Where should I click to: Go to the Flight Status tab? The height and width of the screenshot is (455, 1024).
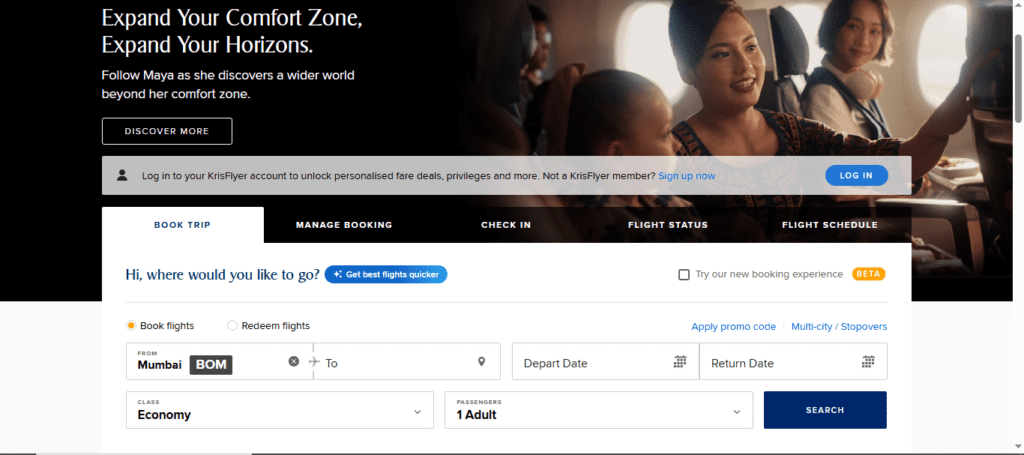pyautogui.click(x=668, y=225)
